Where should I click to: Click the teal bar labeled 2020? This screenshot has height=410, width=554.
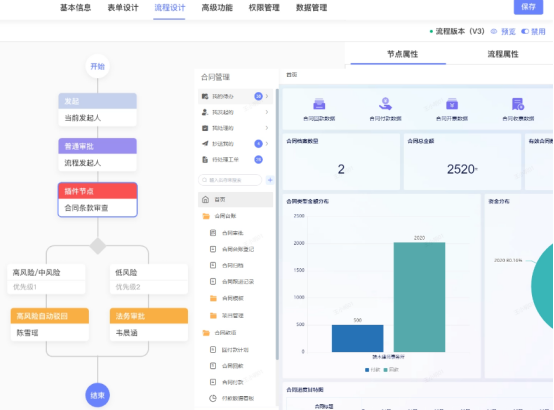coord(419,297)
